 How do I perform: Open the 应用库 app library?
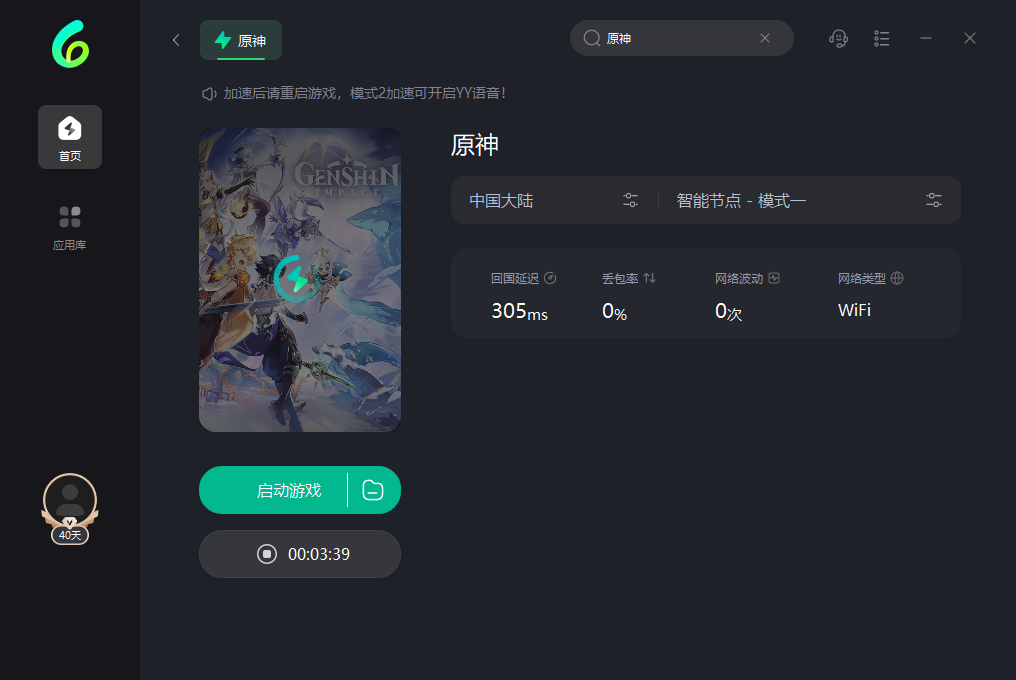tap(70, 228)
